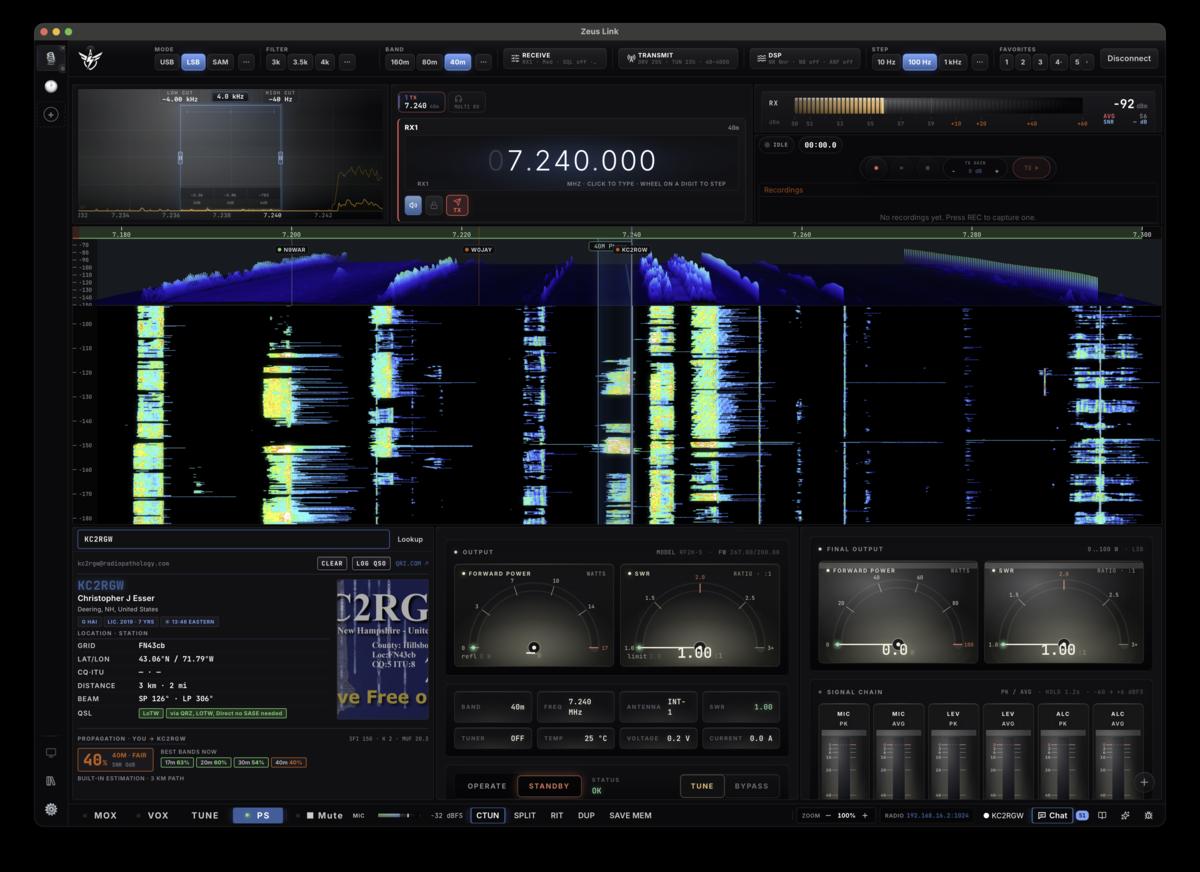
Task: Select favorite slot 3
Action: 1040,62
